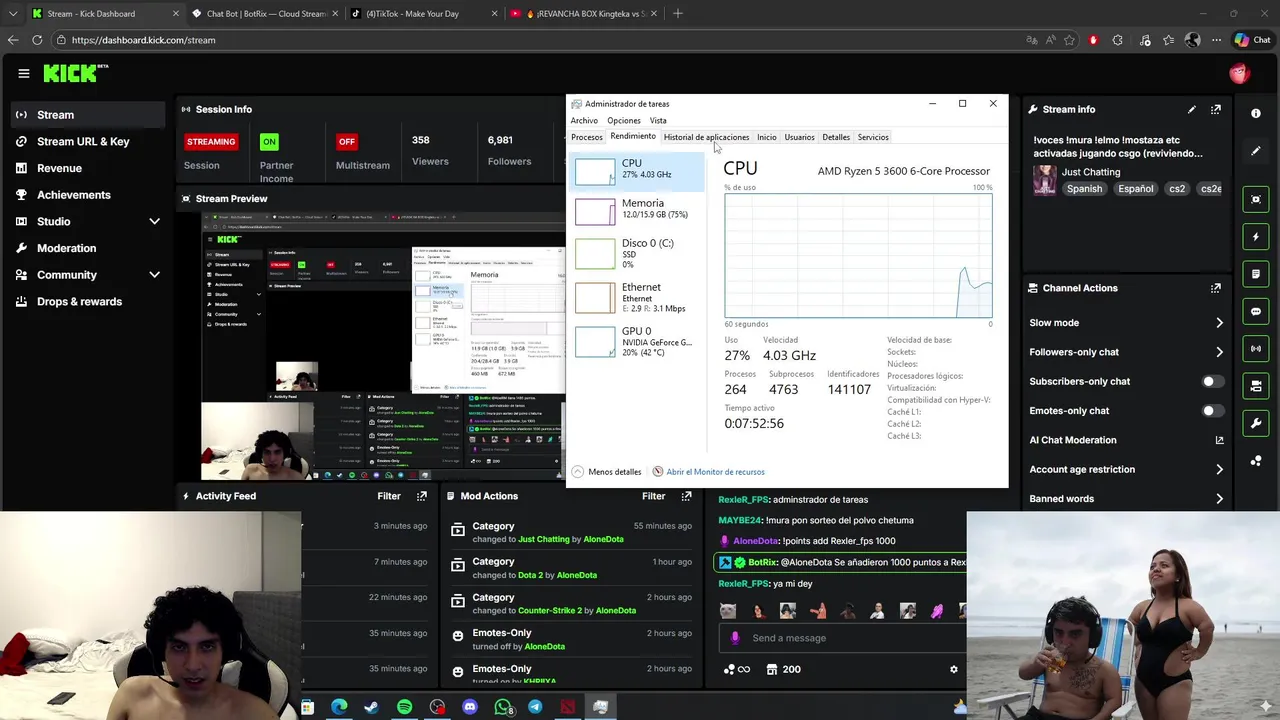Select Memoria graph in Task Manager

pyautogui.click(x=638, y=210)
